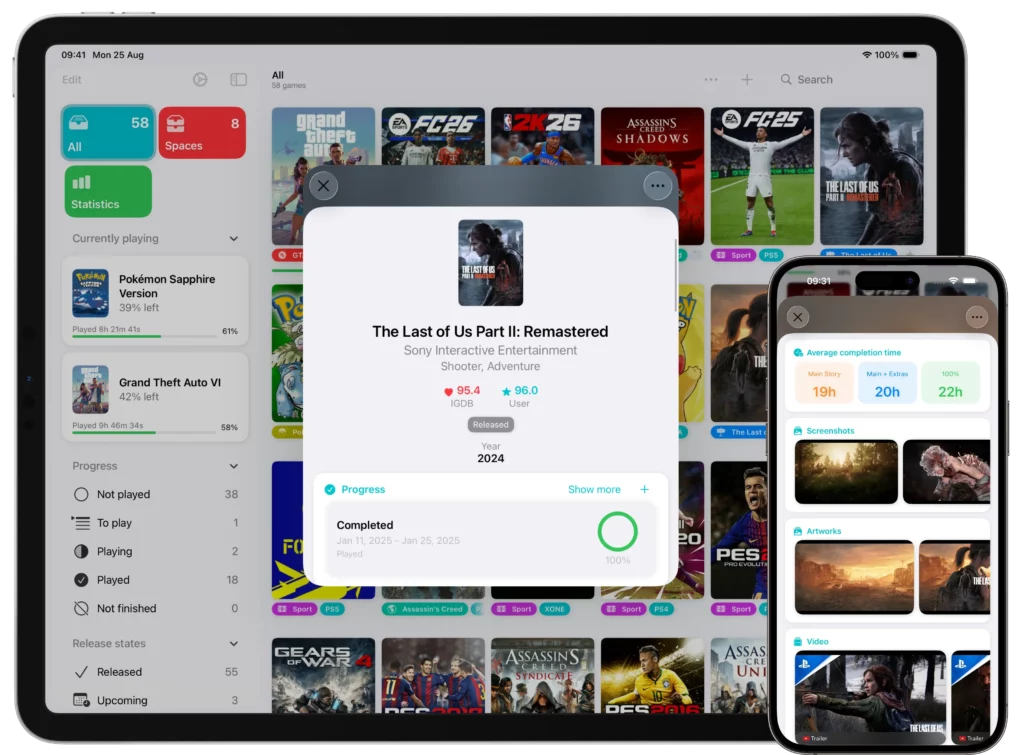This screenshot has width=1024, height=755.
Task: Click the circular filter icon beside Edit
Action: pos(200,80)
